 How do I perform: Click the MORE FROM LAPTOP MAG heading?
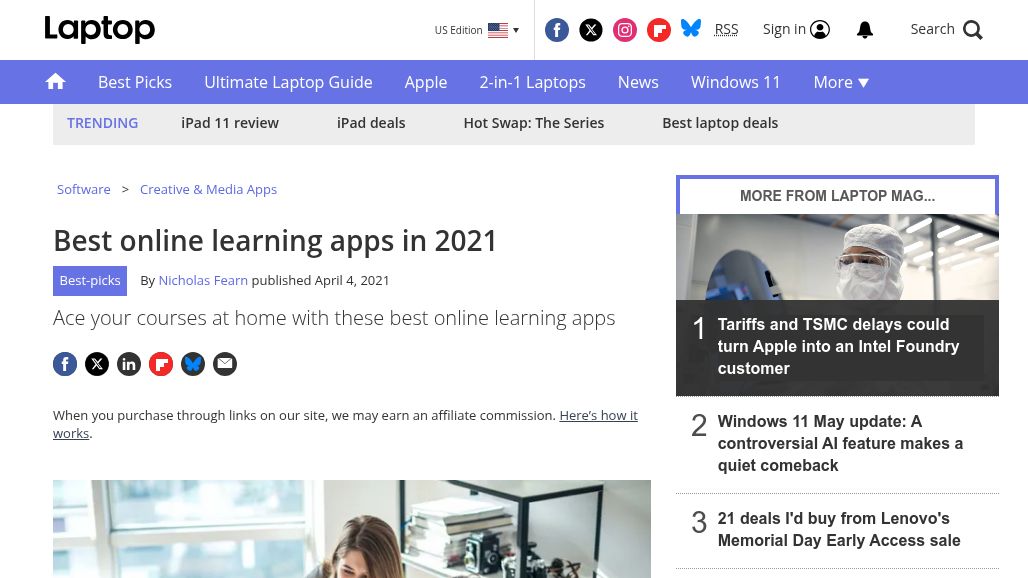tap(837, 196)
